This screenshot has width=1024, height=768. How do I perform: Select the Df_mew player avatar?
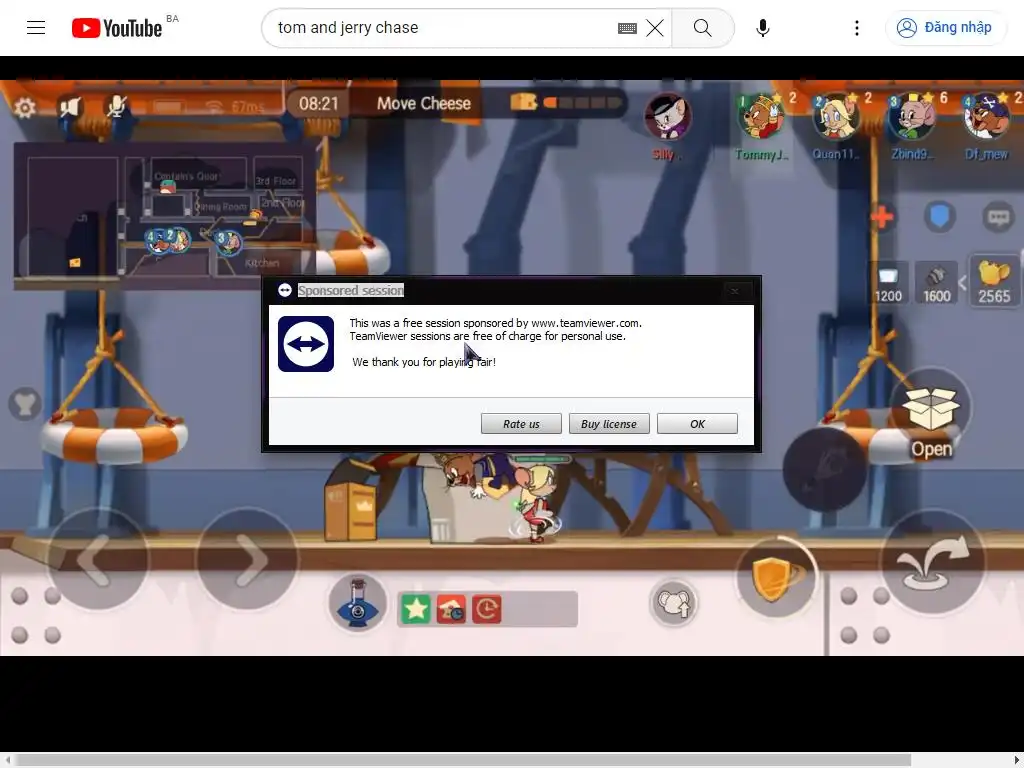pyautogui.click(x=987, y=118)
